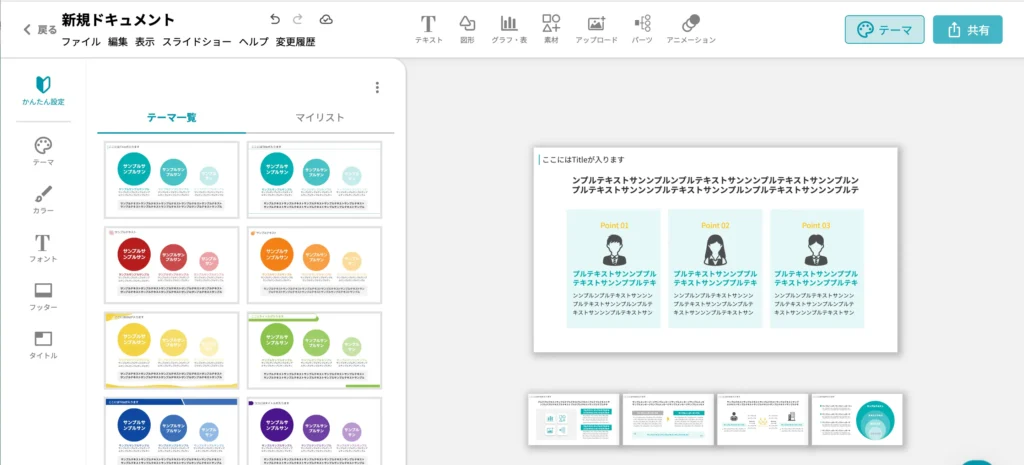Open the カラー settings in sidebar
The height and width of the screenshot is (465, 1024).
(43, 199)
